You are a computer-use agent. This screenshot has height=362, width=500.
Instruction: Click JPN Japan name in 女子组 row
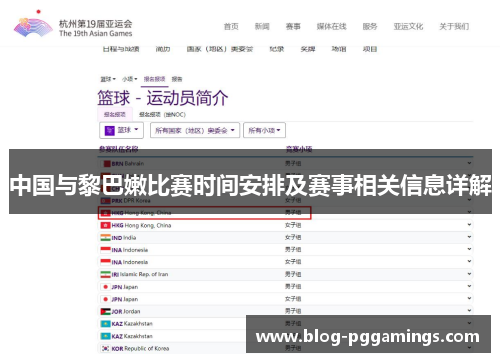point(125,299)
